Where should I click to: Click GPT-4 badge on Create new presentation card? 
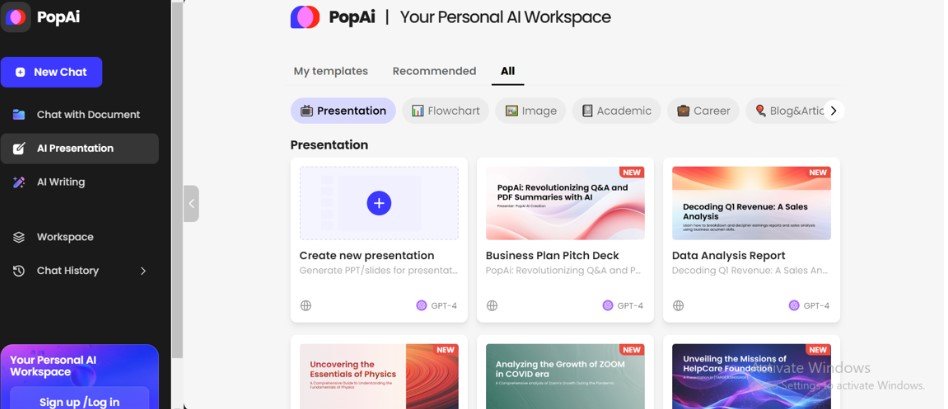[x=437, y=306]
